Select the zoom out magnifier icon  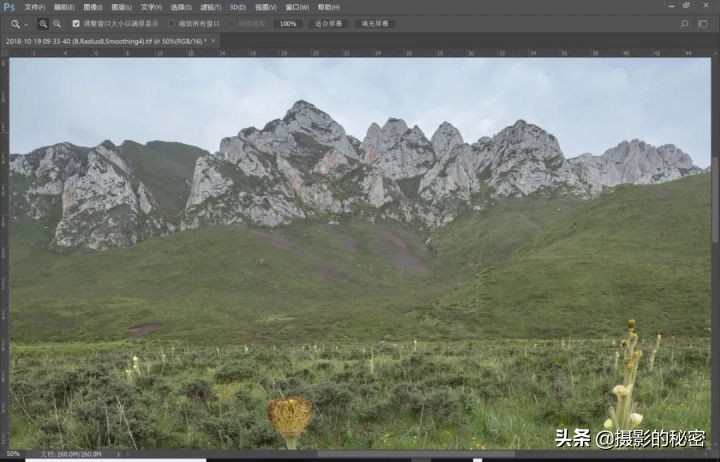[x=56, y=23]
